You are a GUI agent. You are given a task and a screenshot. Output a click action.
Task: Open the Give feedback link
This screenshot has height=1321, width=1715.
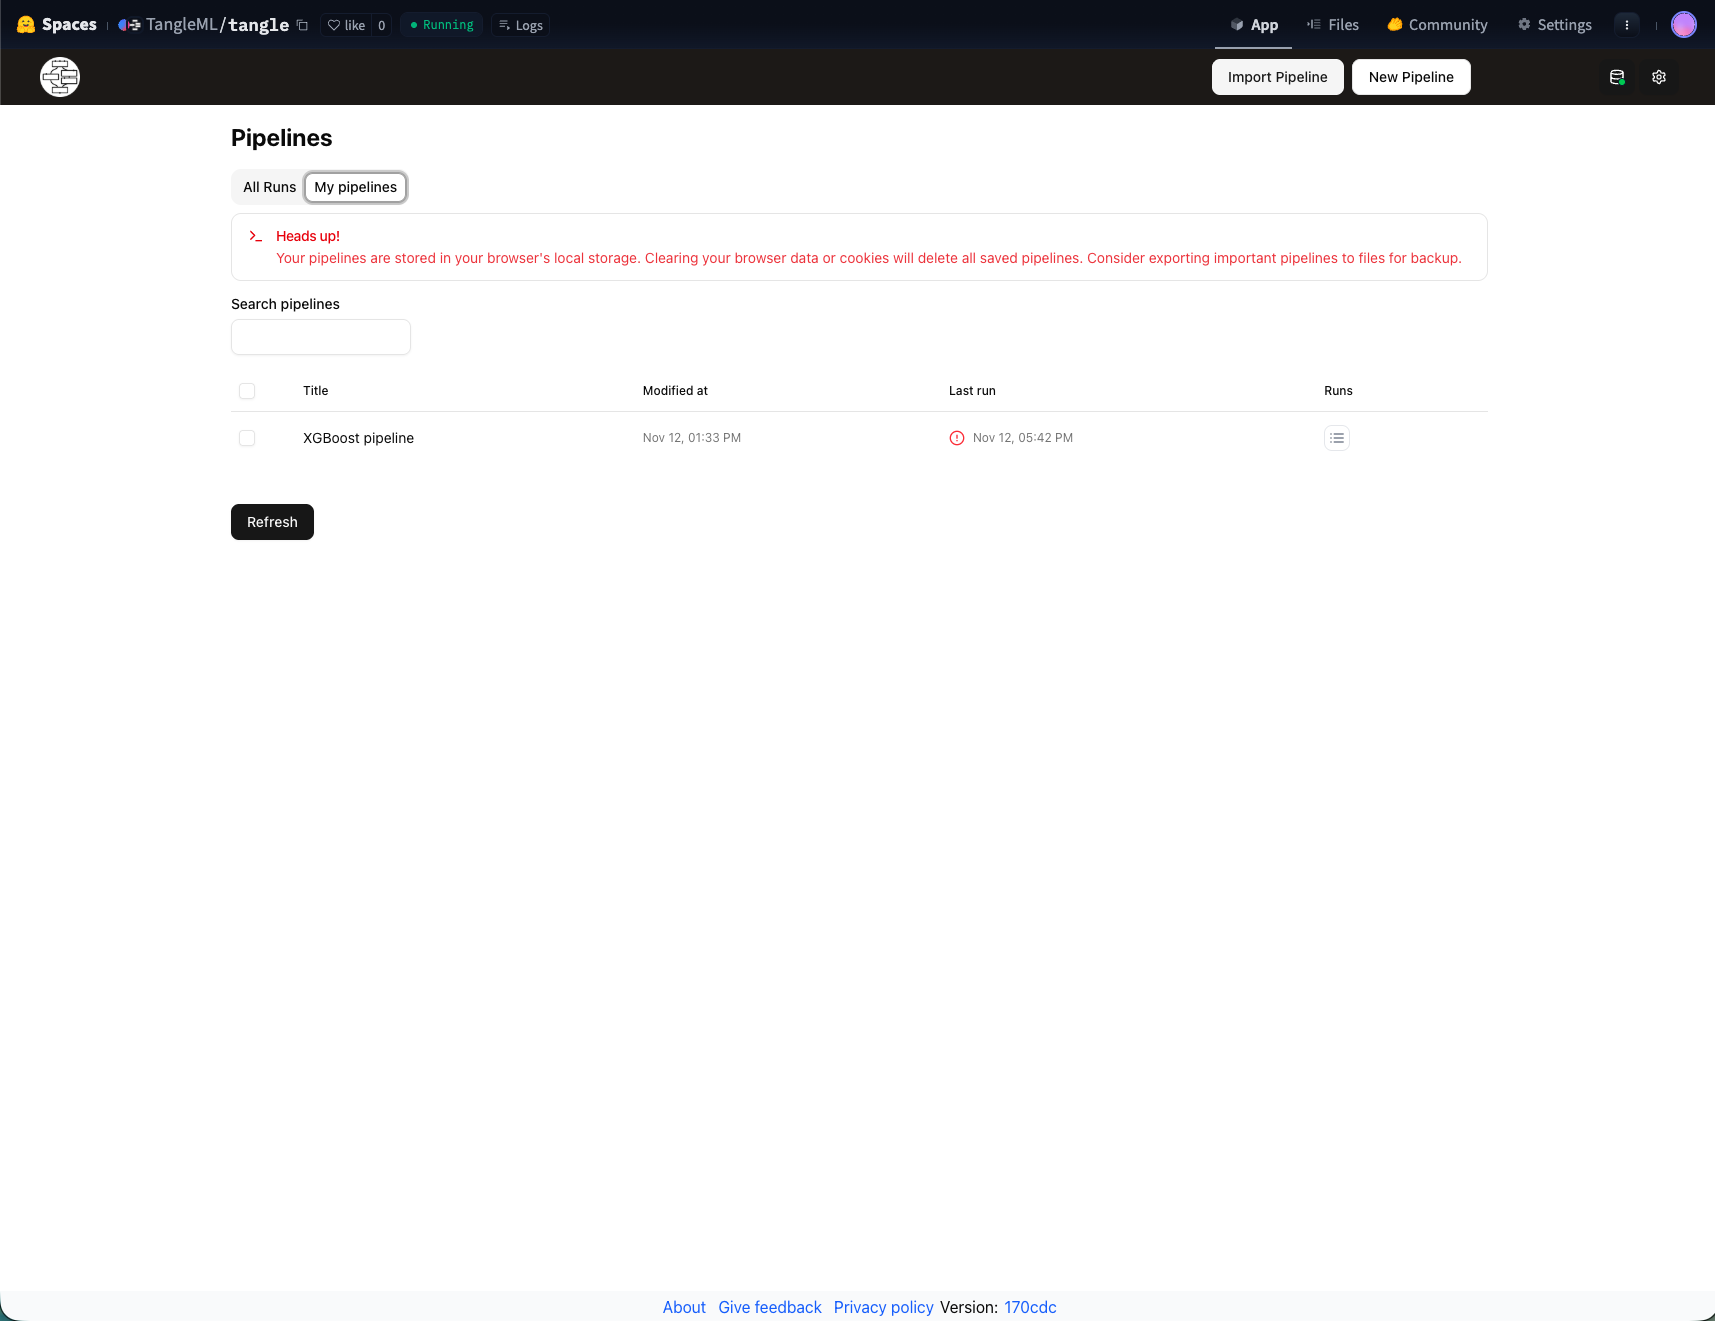pos(769,1307)
